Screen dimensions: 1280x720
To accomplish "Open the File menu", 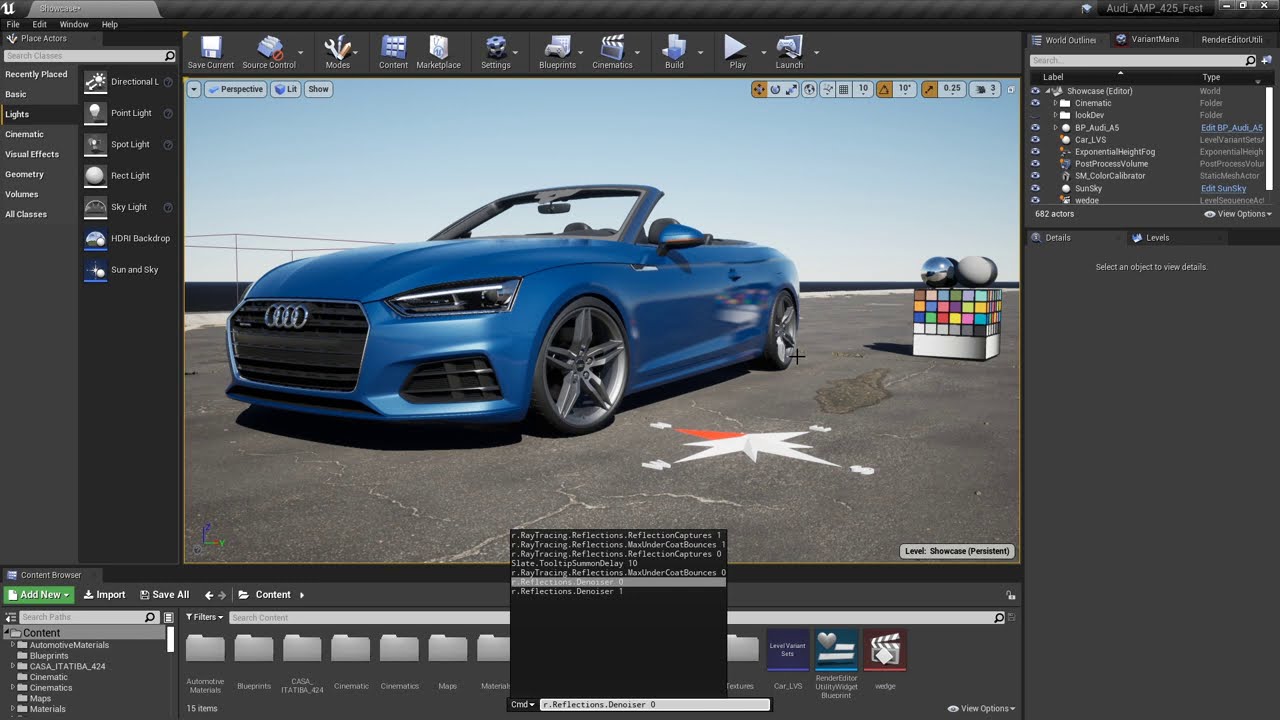I will pos(13,24).
